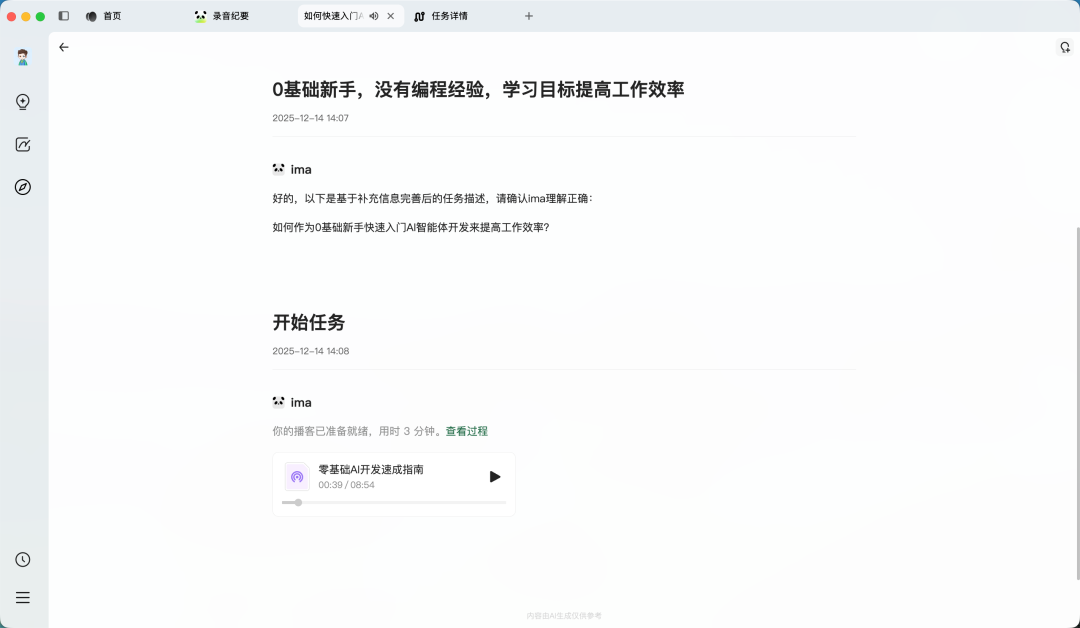This screenshot has height=628, width=1080.
Task: Click the panda ima avatar above the reply
Action: point(278,169)
